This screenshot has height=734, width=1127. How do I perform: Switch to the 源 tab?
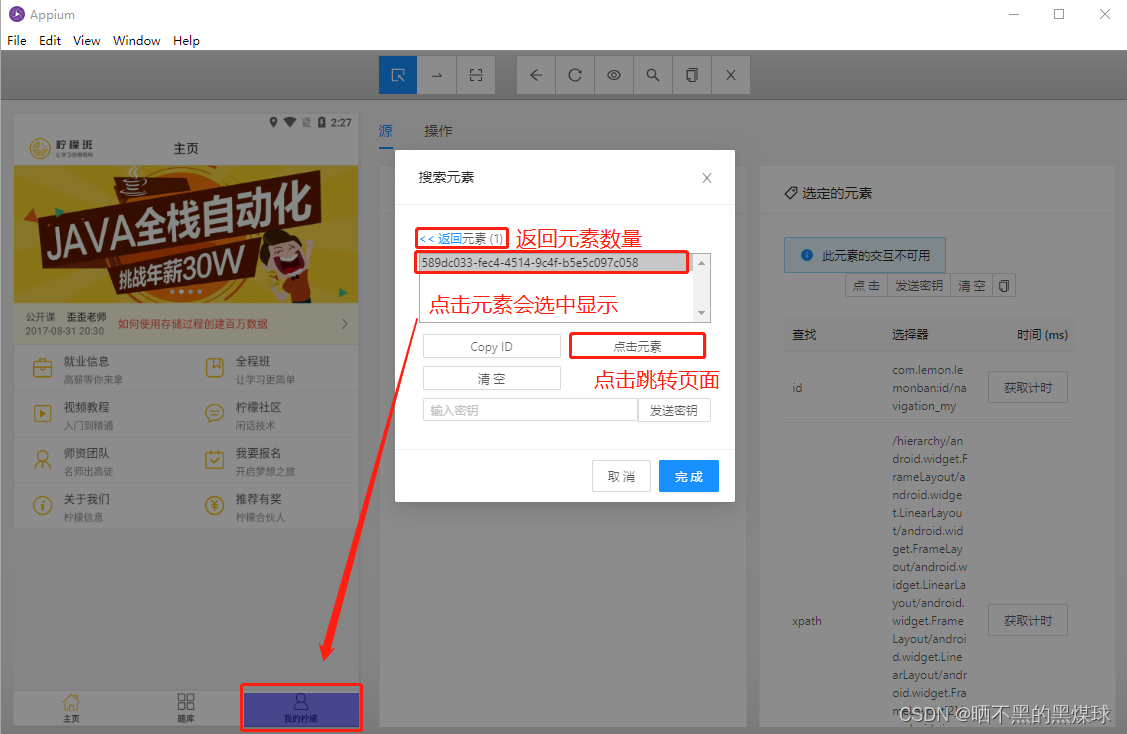pyautogui.click(x=386, y=131)
